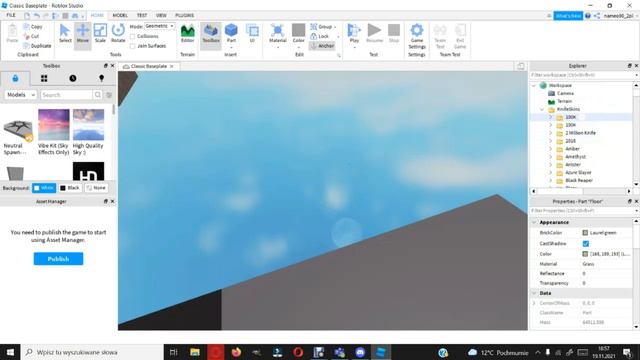Open the Color picker in ribbon
The width and height of the screenshot is (640, 360).
coord(298,33)
